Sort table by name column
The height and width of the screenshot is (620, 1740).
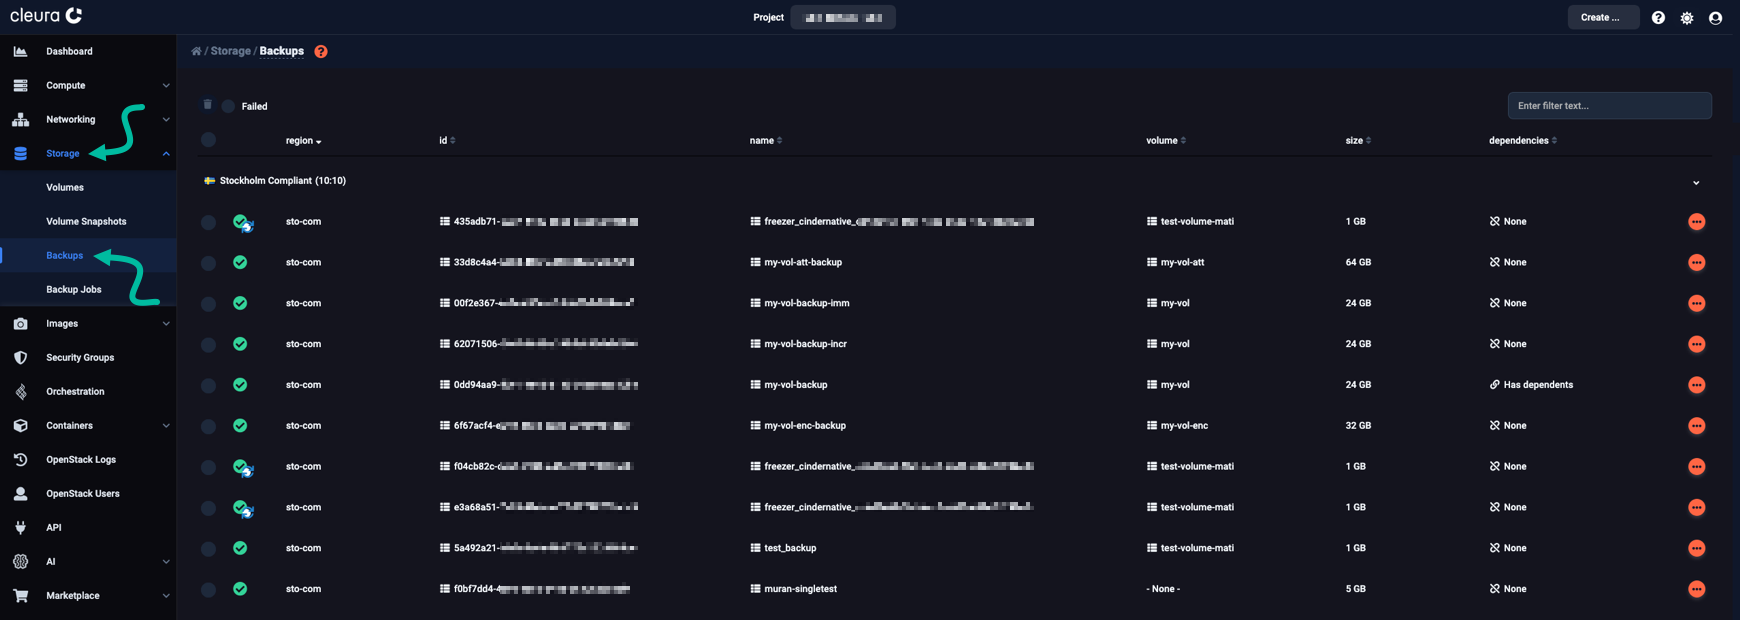(x=766, y=141)
